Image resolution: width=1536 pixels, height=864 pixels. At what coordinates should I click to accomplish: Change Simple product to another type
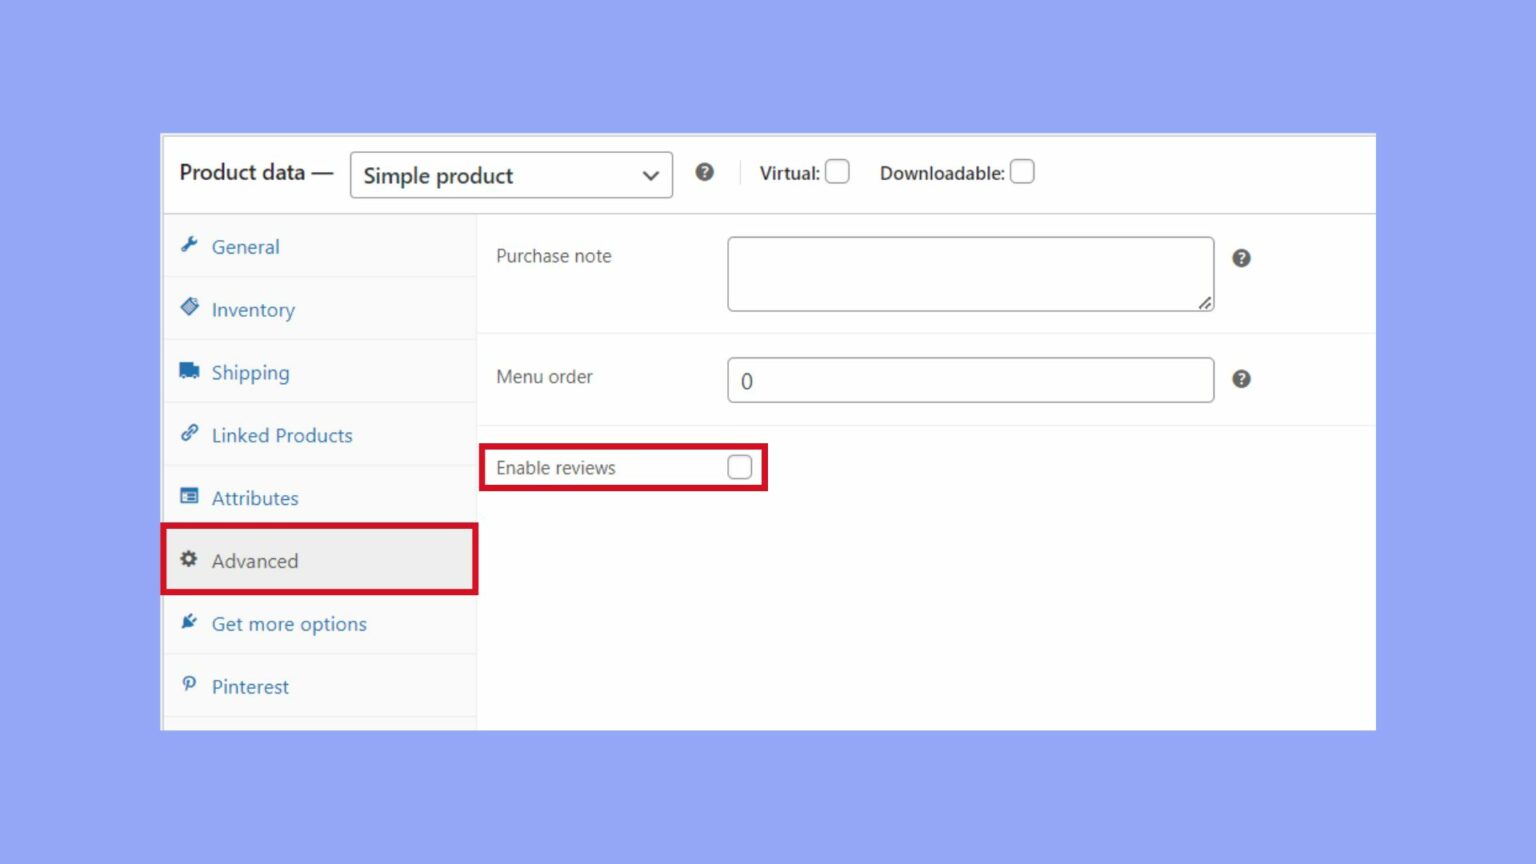pyautogui.click(x=511, y=175)
